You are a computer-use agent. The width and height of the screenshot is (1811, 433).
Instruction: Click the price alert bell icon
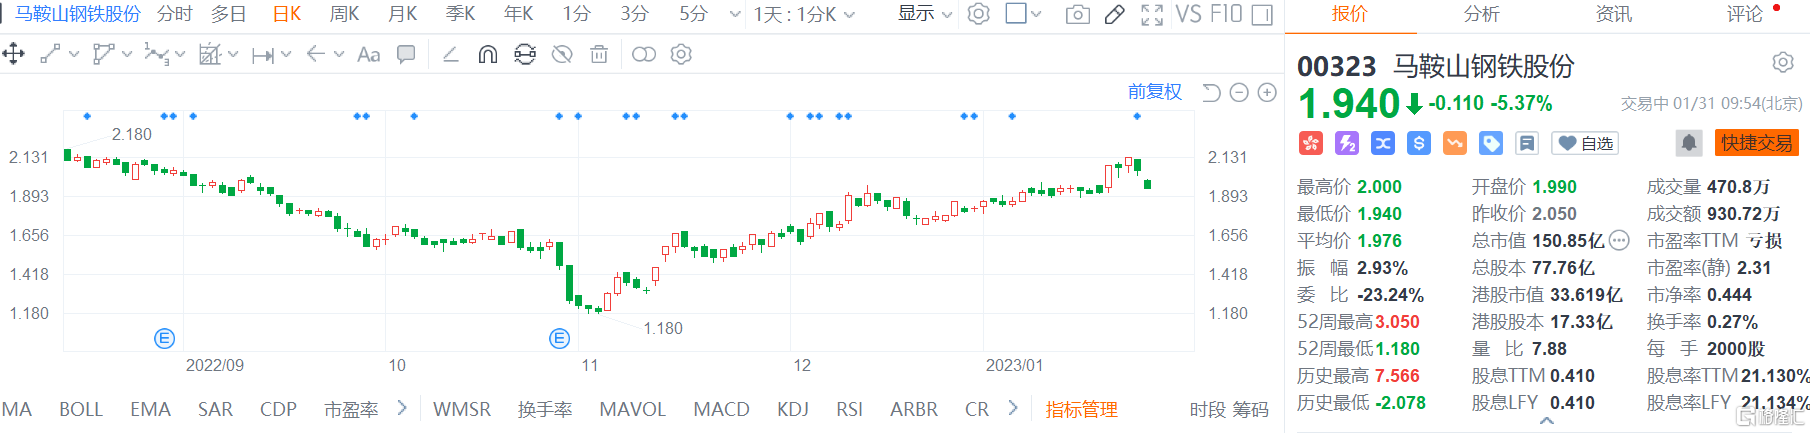click(x=1689, y=143)
